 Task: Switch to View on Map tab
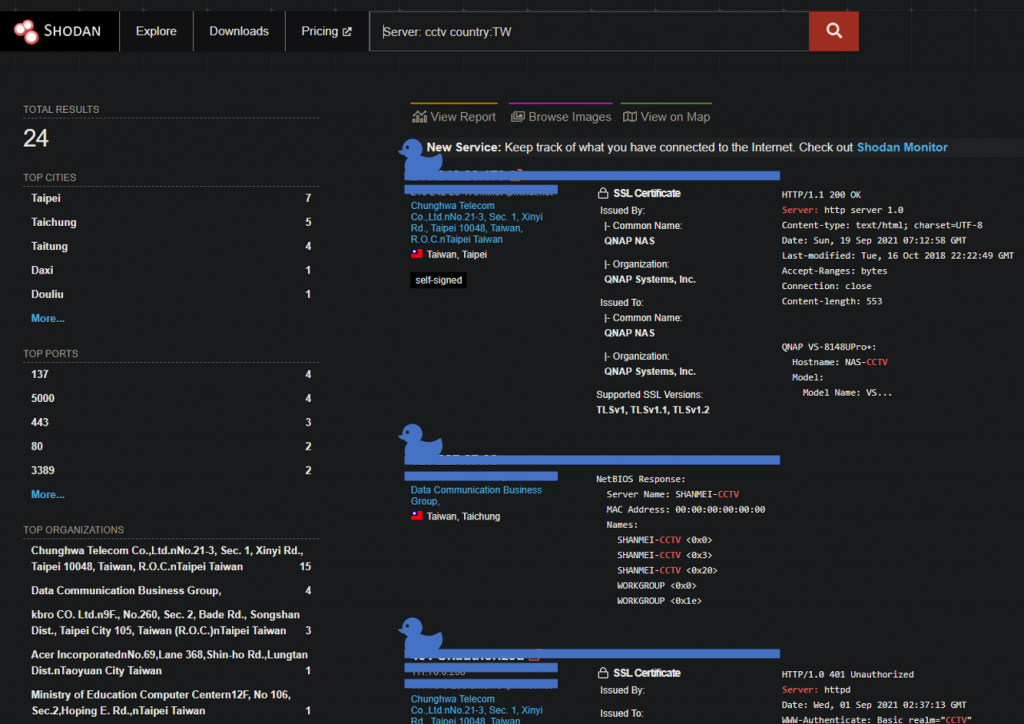coord(667,116)
